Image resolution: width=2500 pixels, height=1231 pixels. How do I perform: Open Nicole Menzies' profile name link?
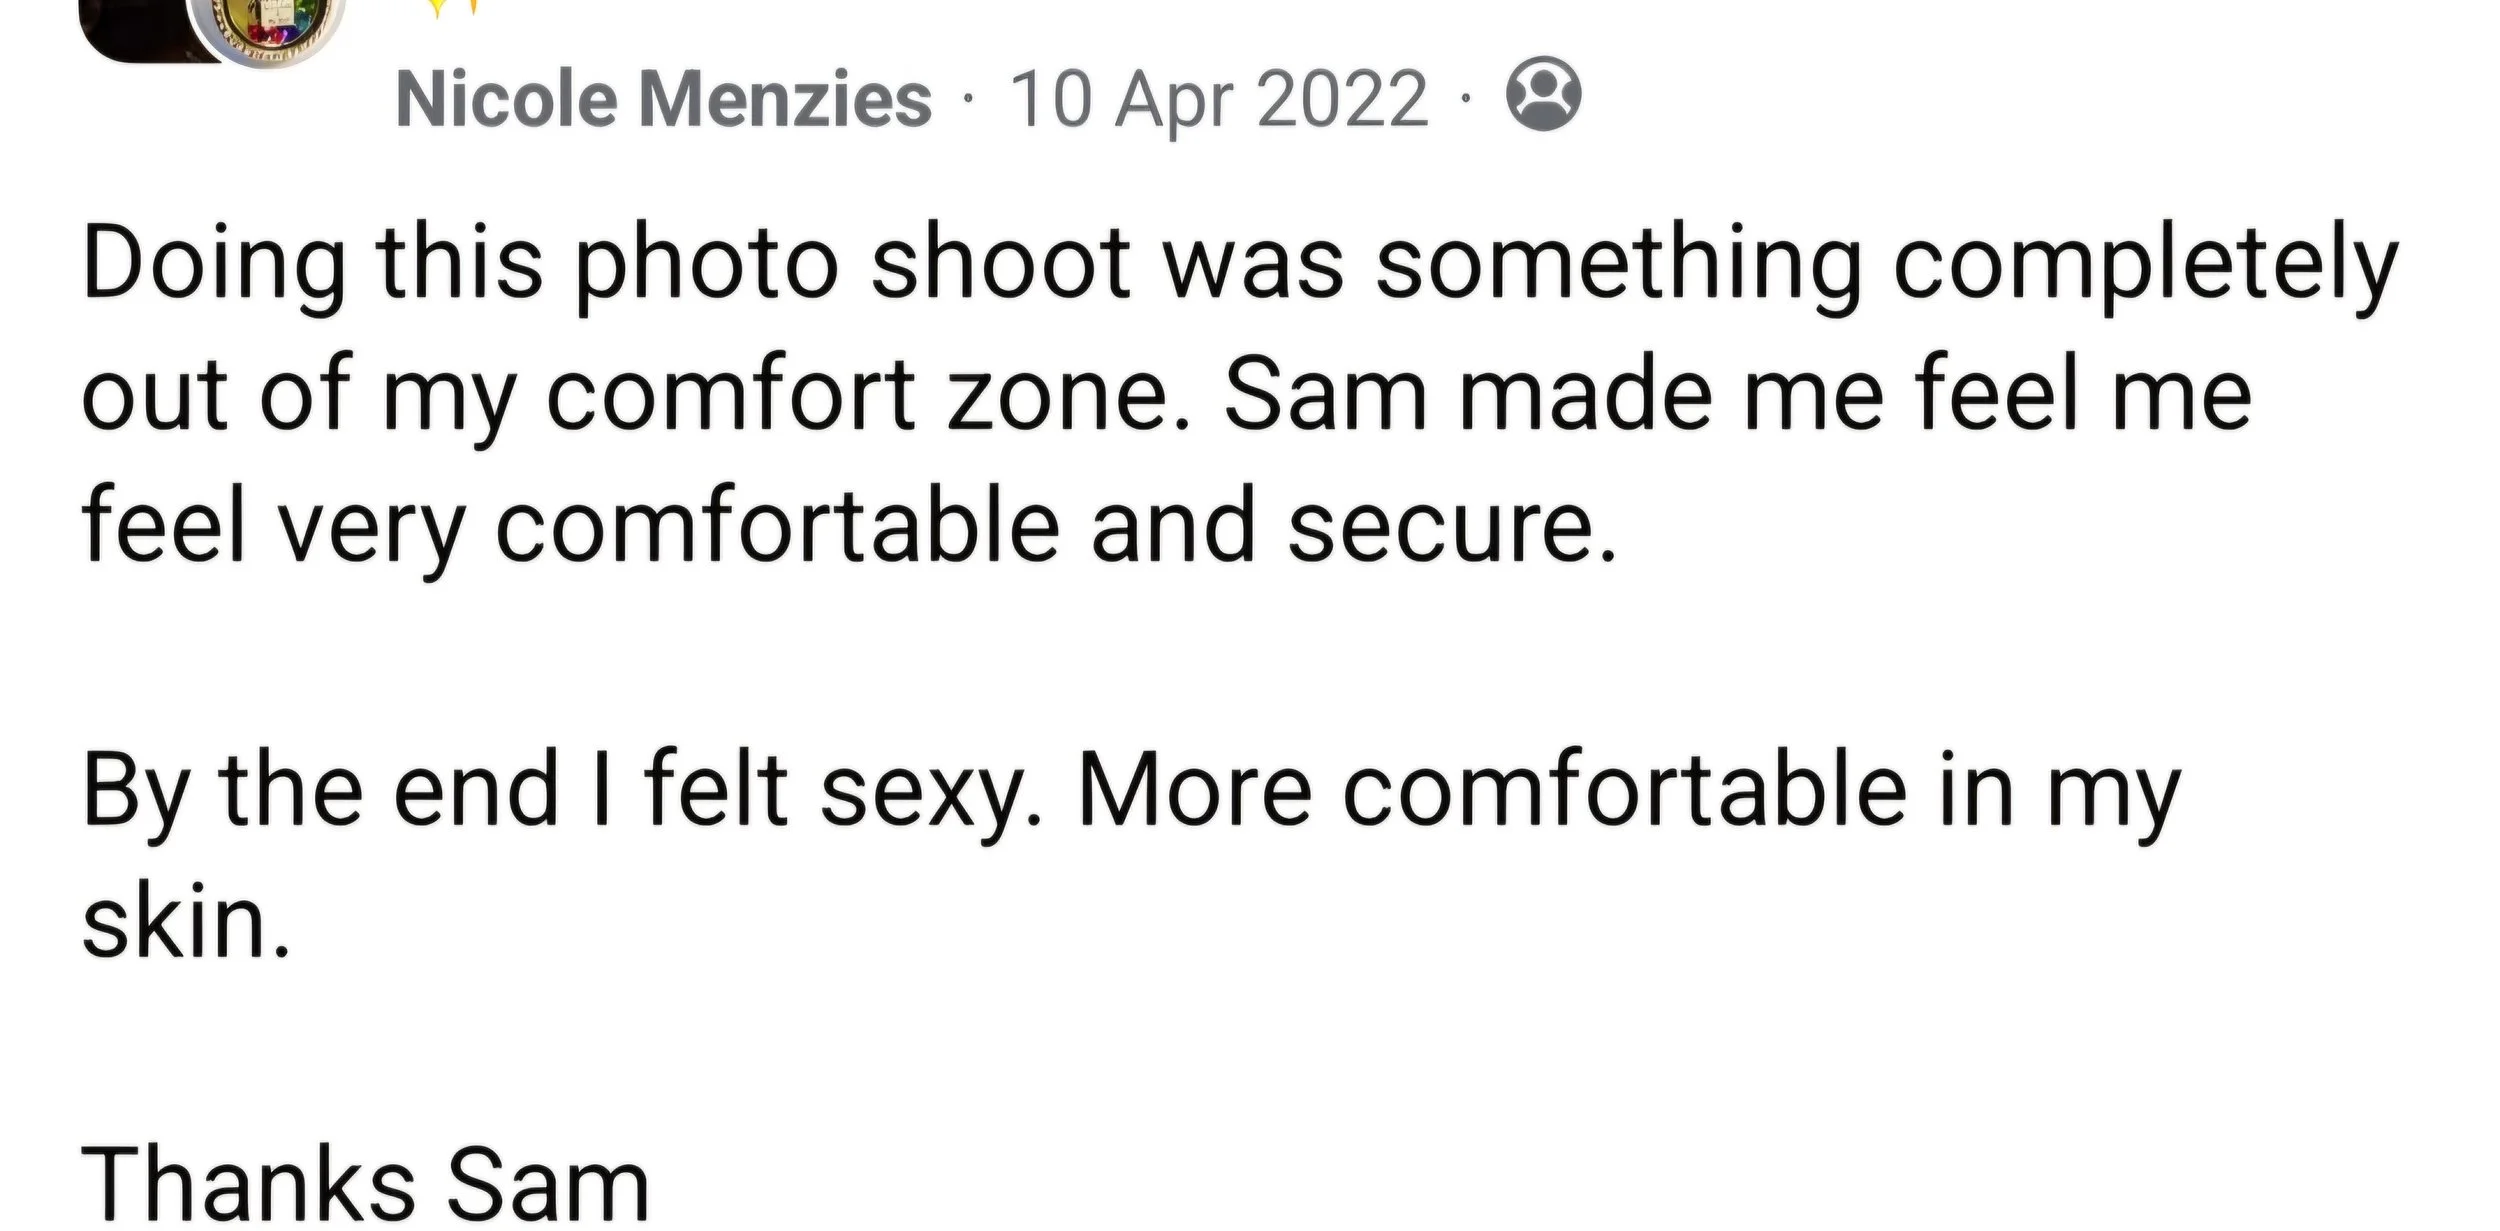(664, 100)
